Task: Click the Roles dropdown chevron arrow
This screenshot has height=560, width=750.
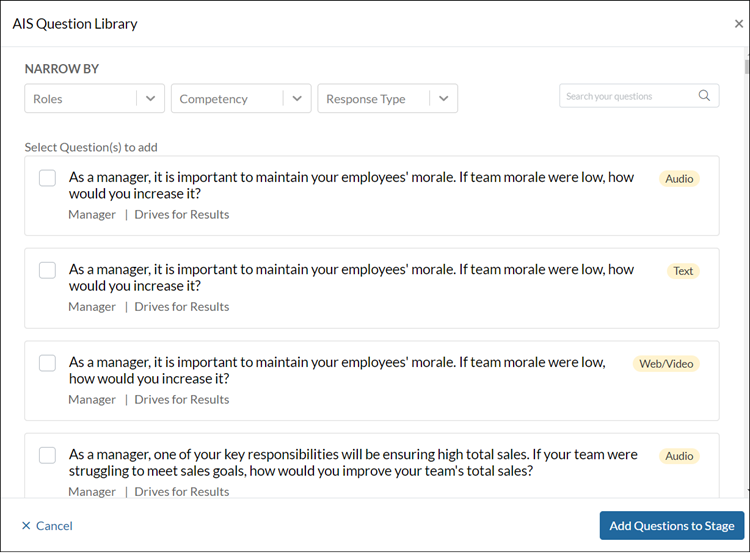Action: [x=150, y=99]
